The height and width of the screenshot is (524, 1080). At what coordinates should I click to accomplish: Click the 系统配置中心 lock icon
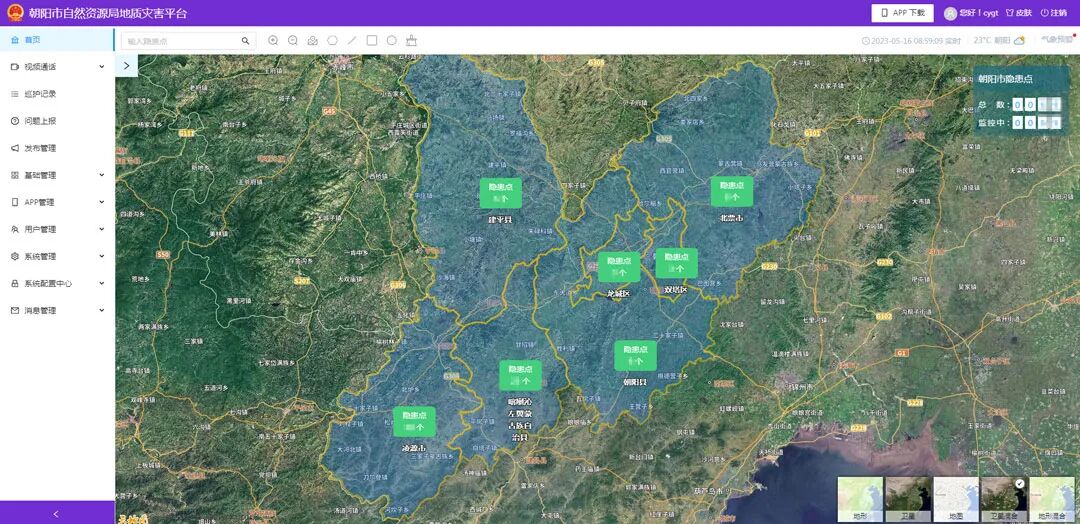(x=15, y=284)
